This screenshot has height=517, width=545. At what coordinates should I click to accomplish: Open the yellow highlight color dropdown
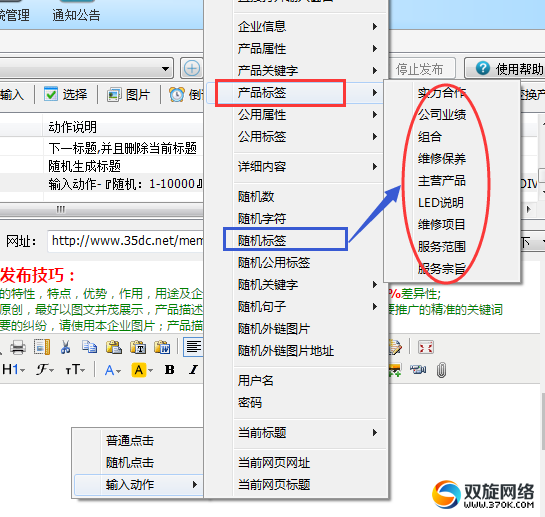(x=142, y=370)
